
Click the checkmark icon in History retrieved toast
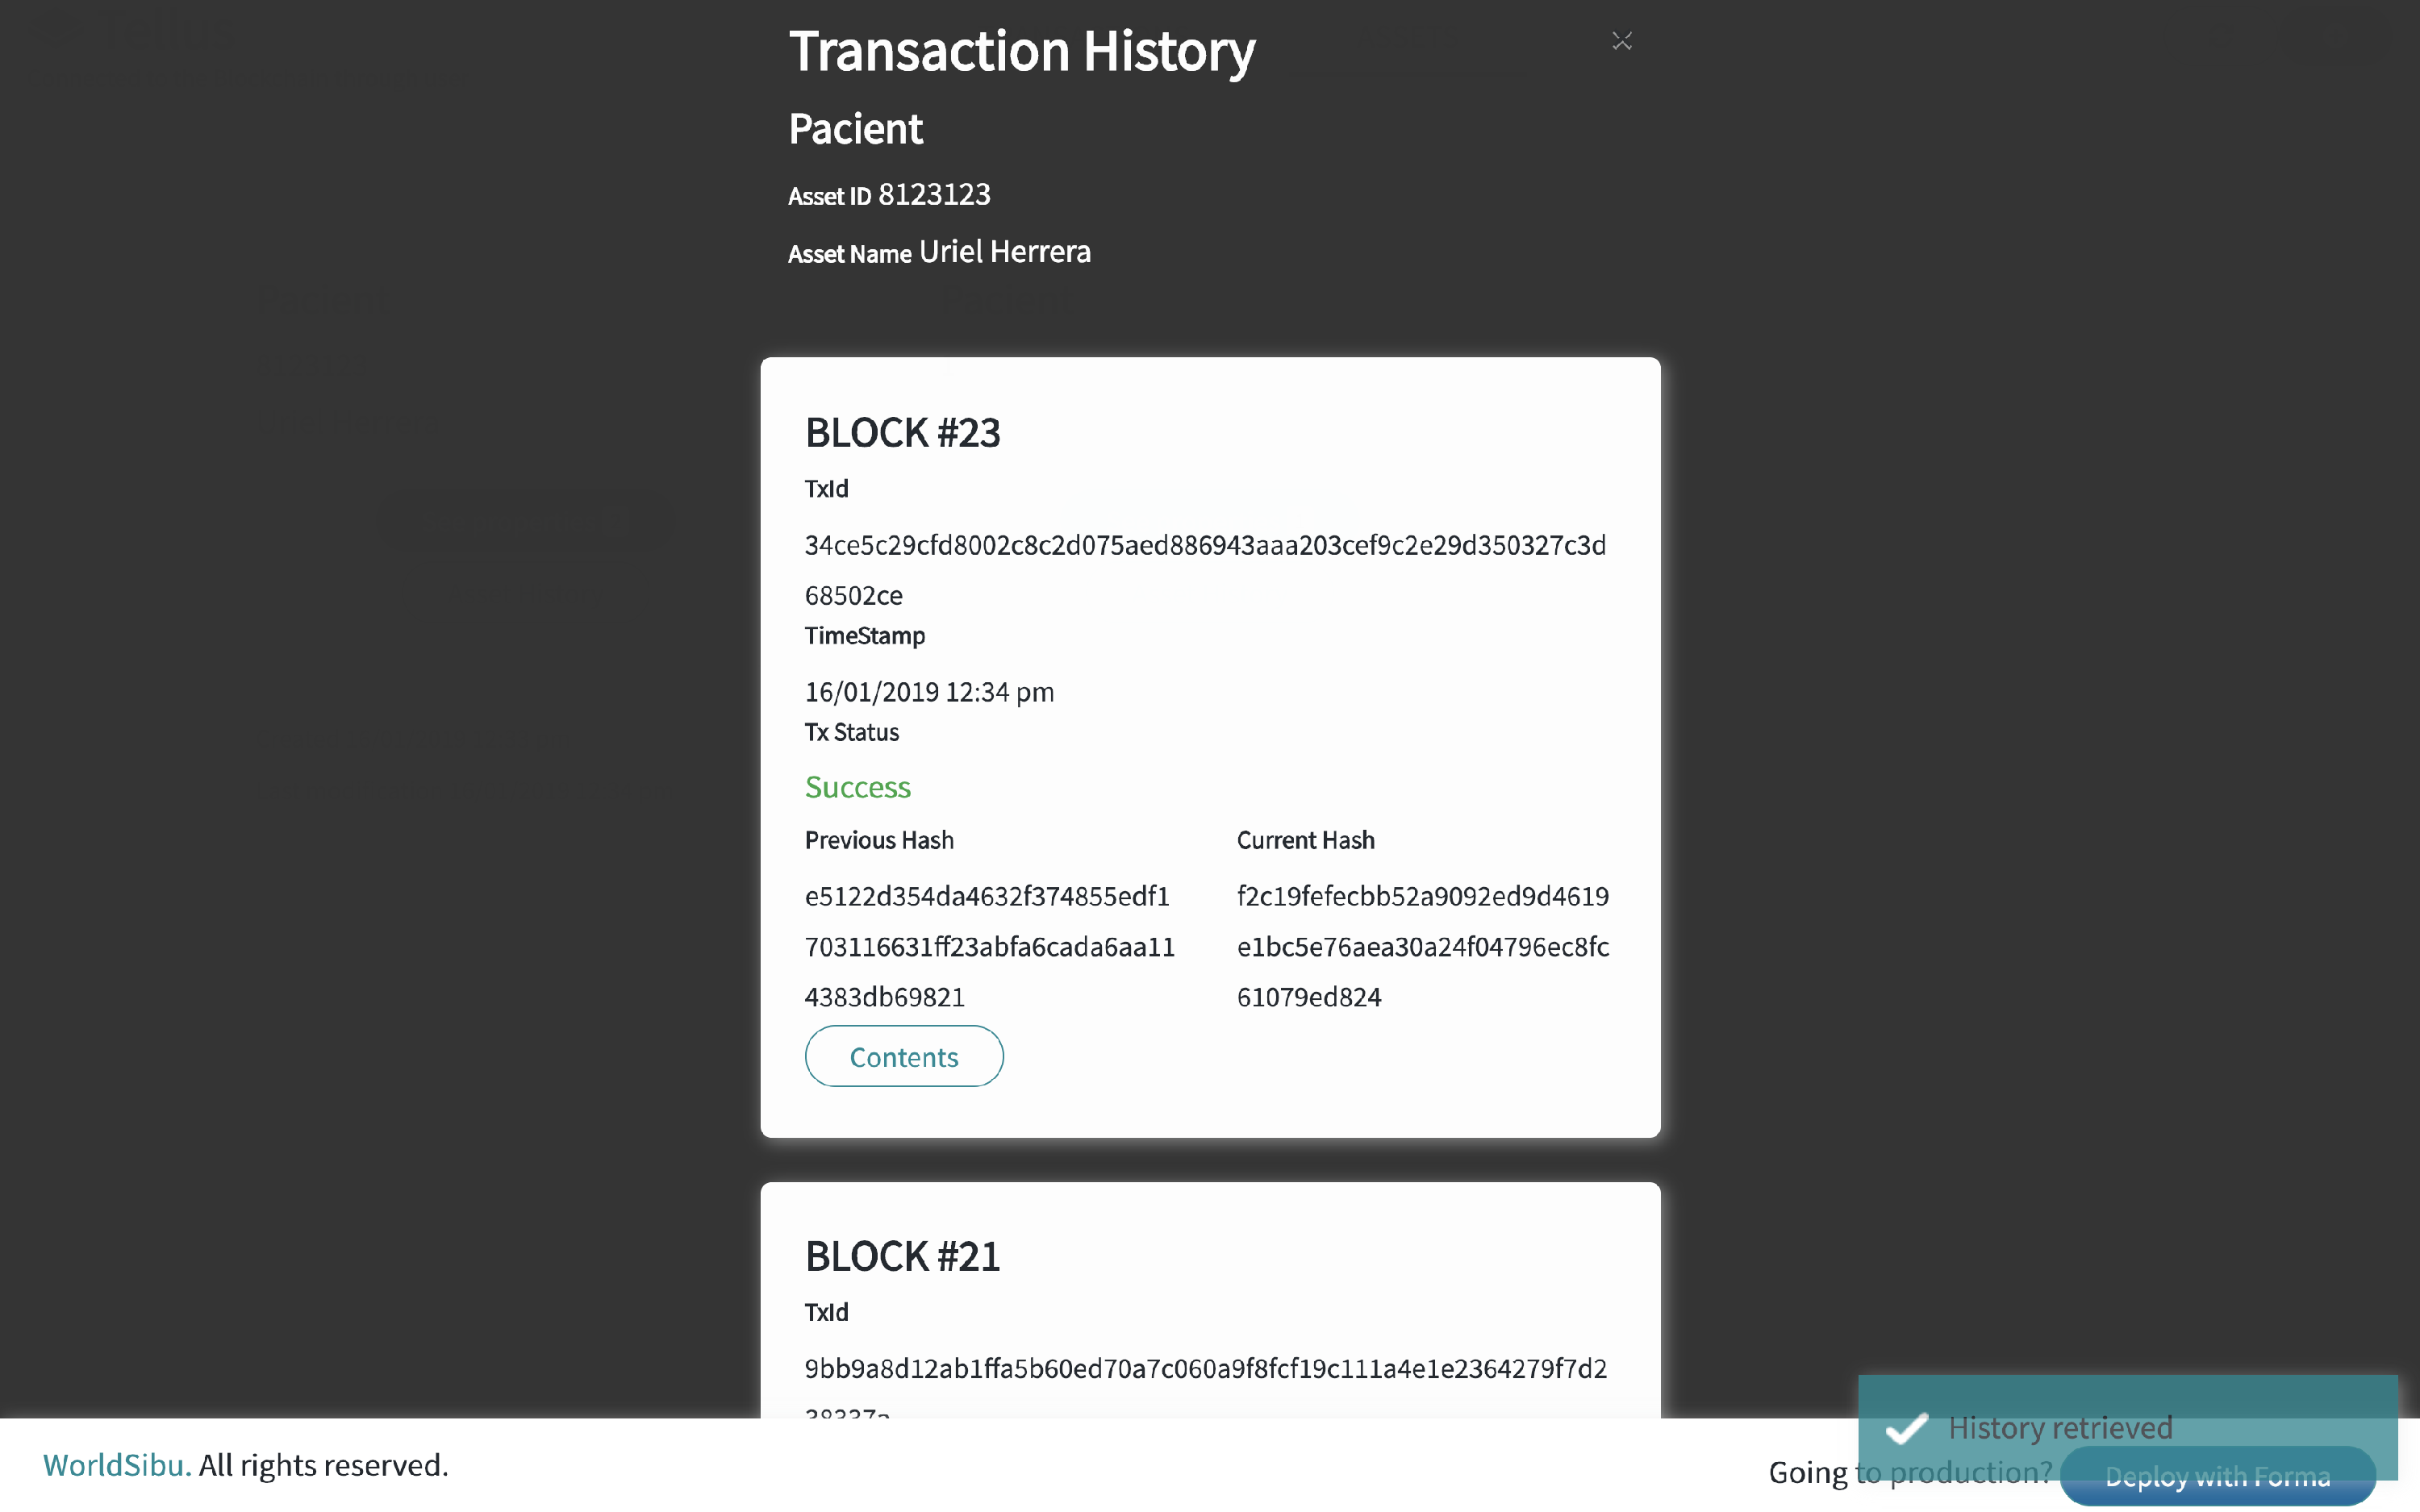click(x=1906, y=1428)
